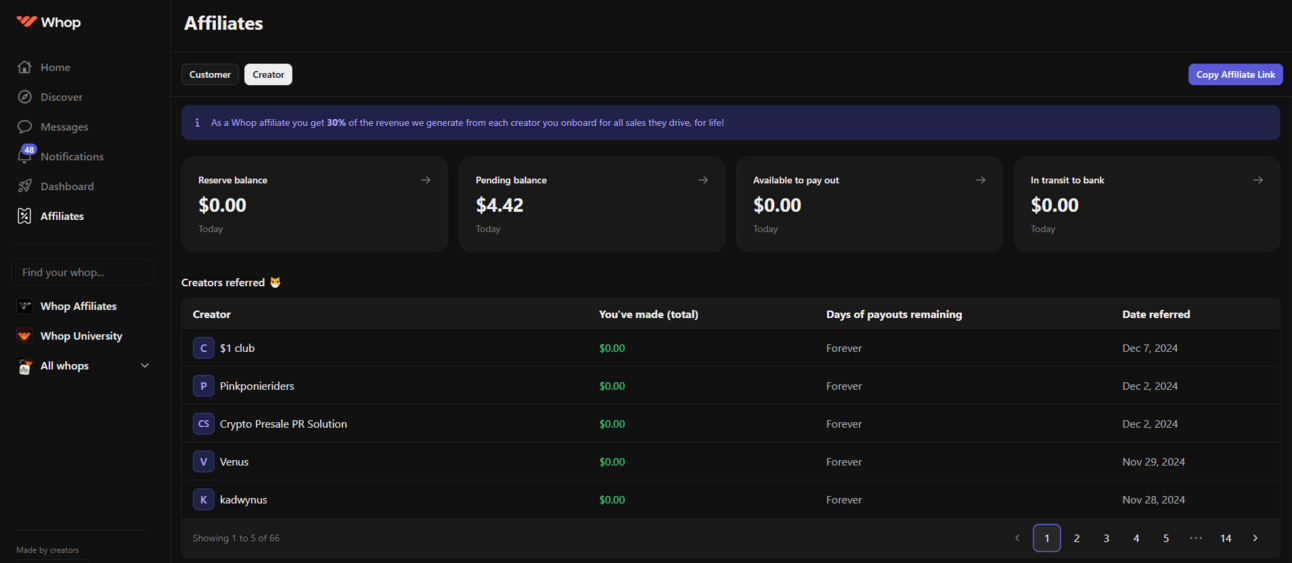Click the Whop logo

click(x=48, y=22)
